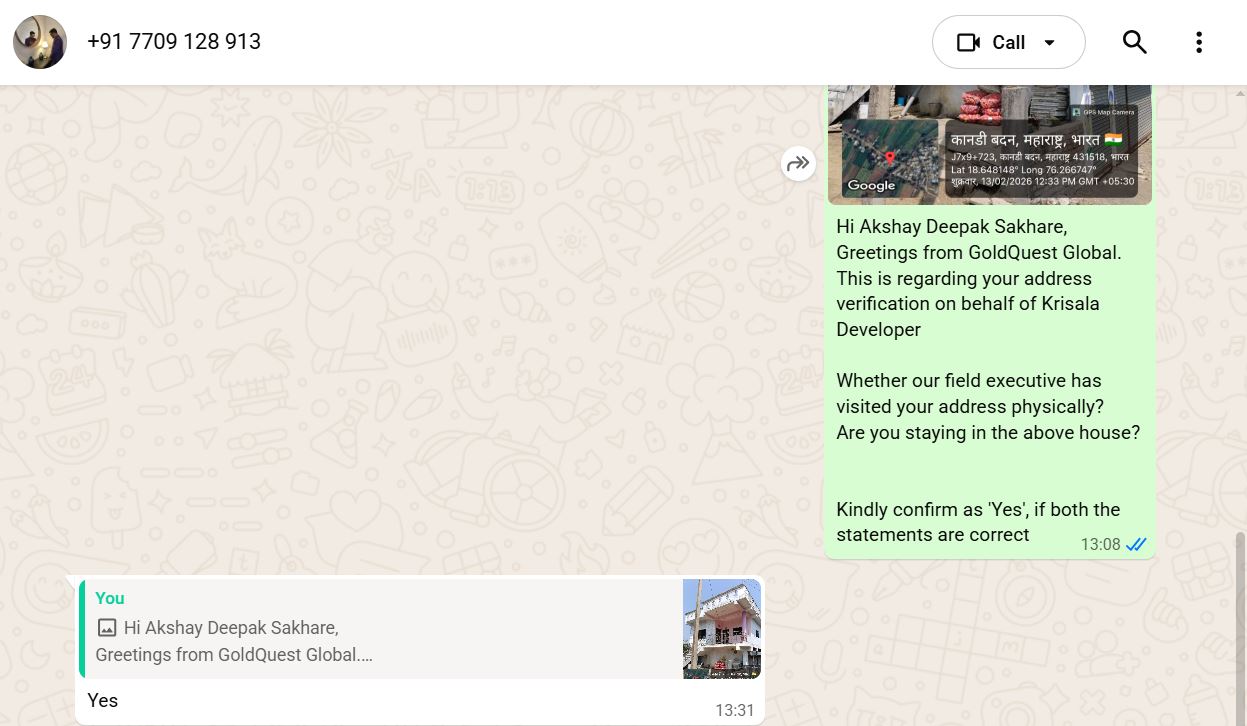Open contact info for +91 7709 128 913
The height and width of the screenshot is (726, 1247).
click(x=174, y=42)
